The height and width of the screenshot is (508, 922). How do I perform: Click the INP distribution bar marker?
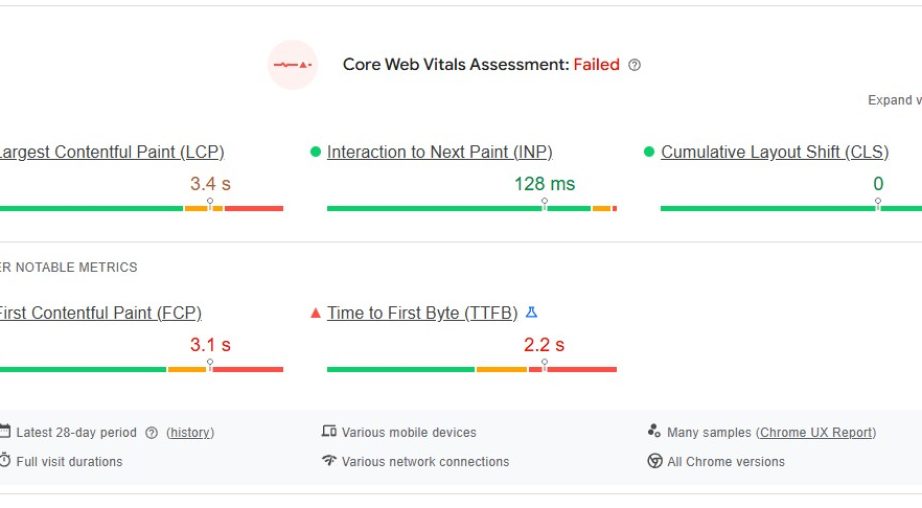coord(544,203)
